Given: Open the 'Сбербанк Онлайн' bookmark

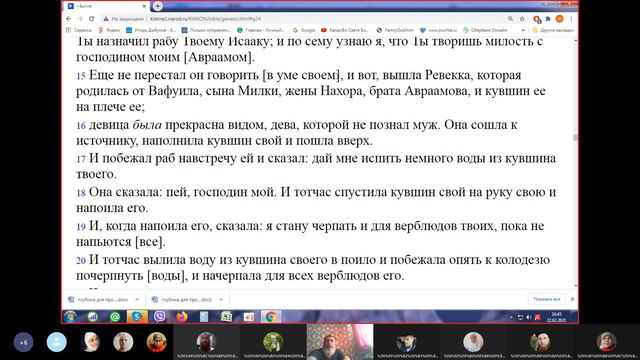Looking at the screenshot, I should pos(485,30).
